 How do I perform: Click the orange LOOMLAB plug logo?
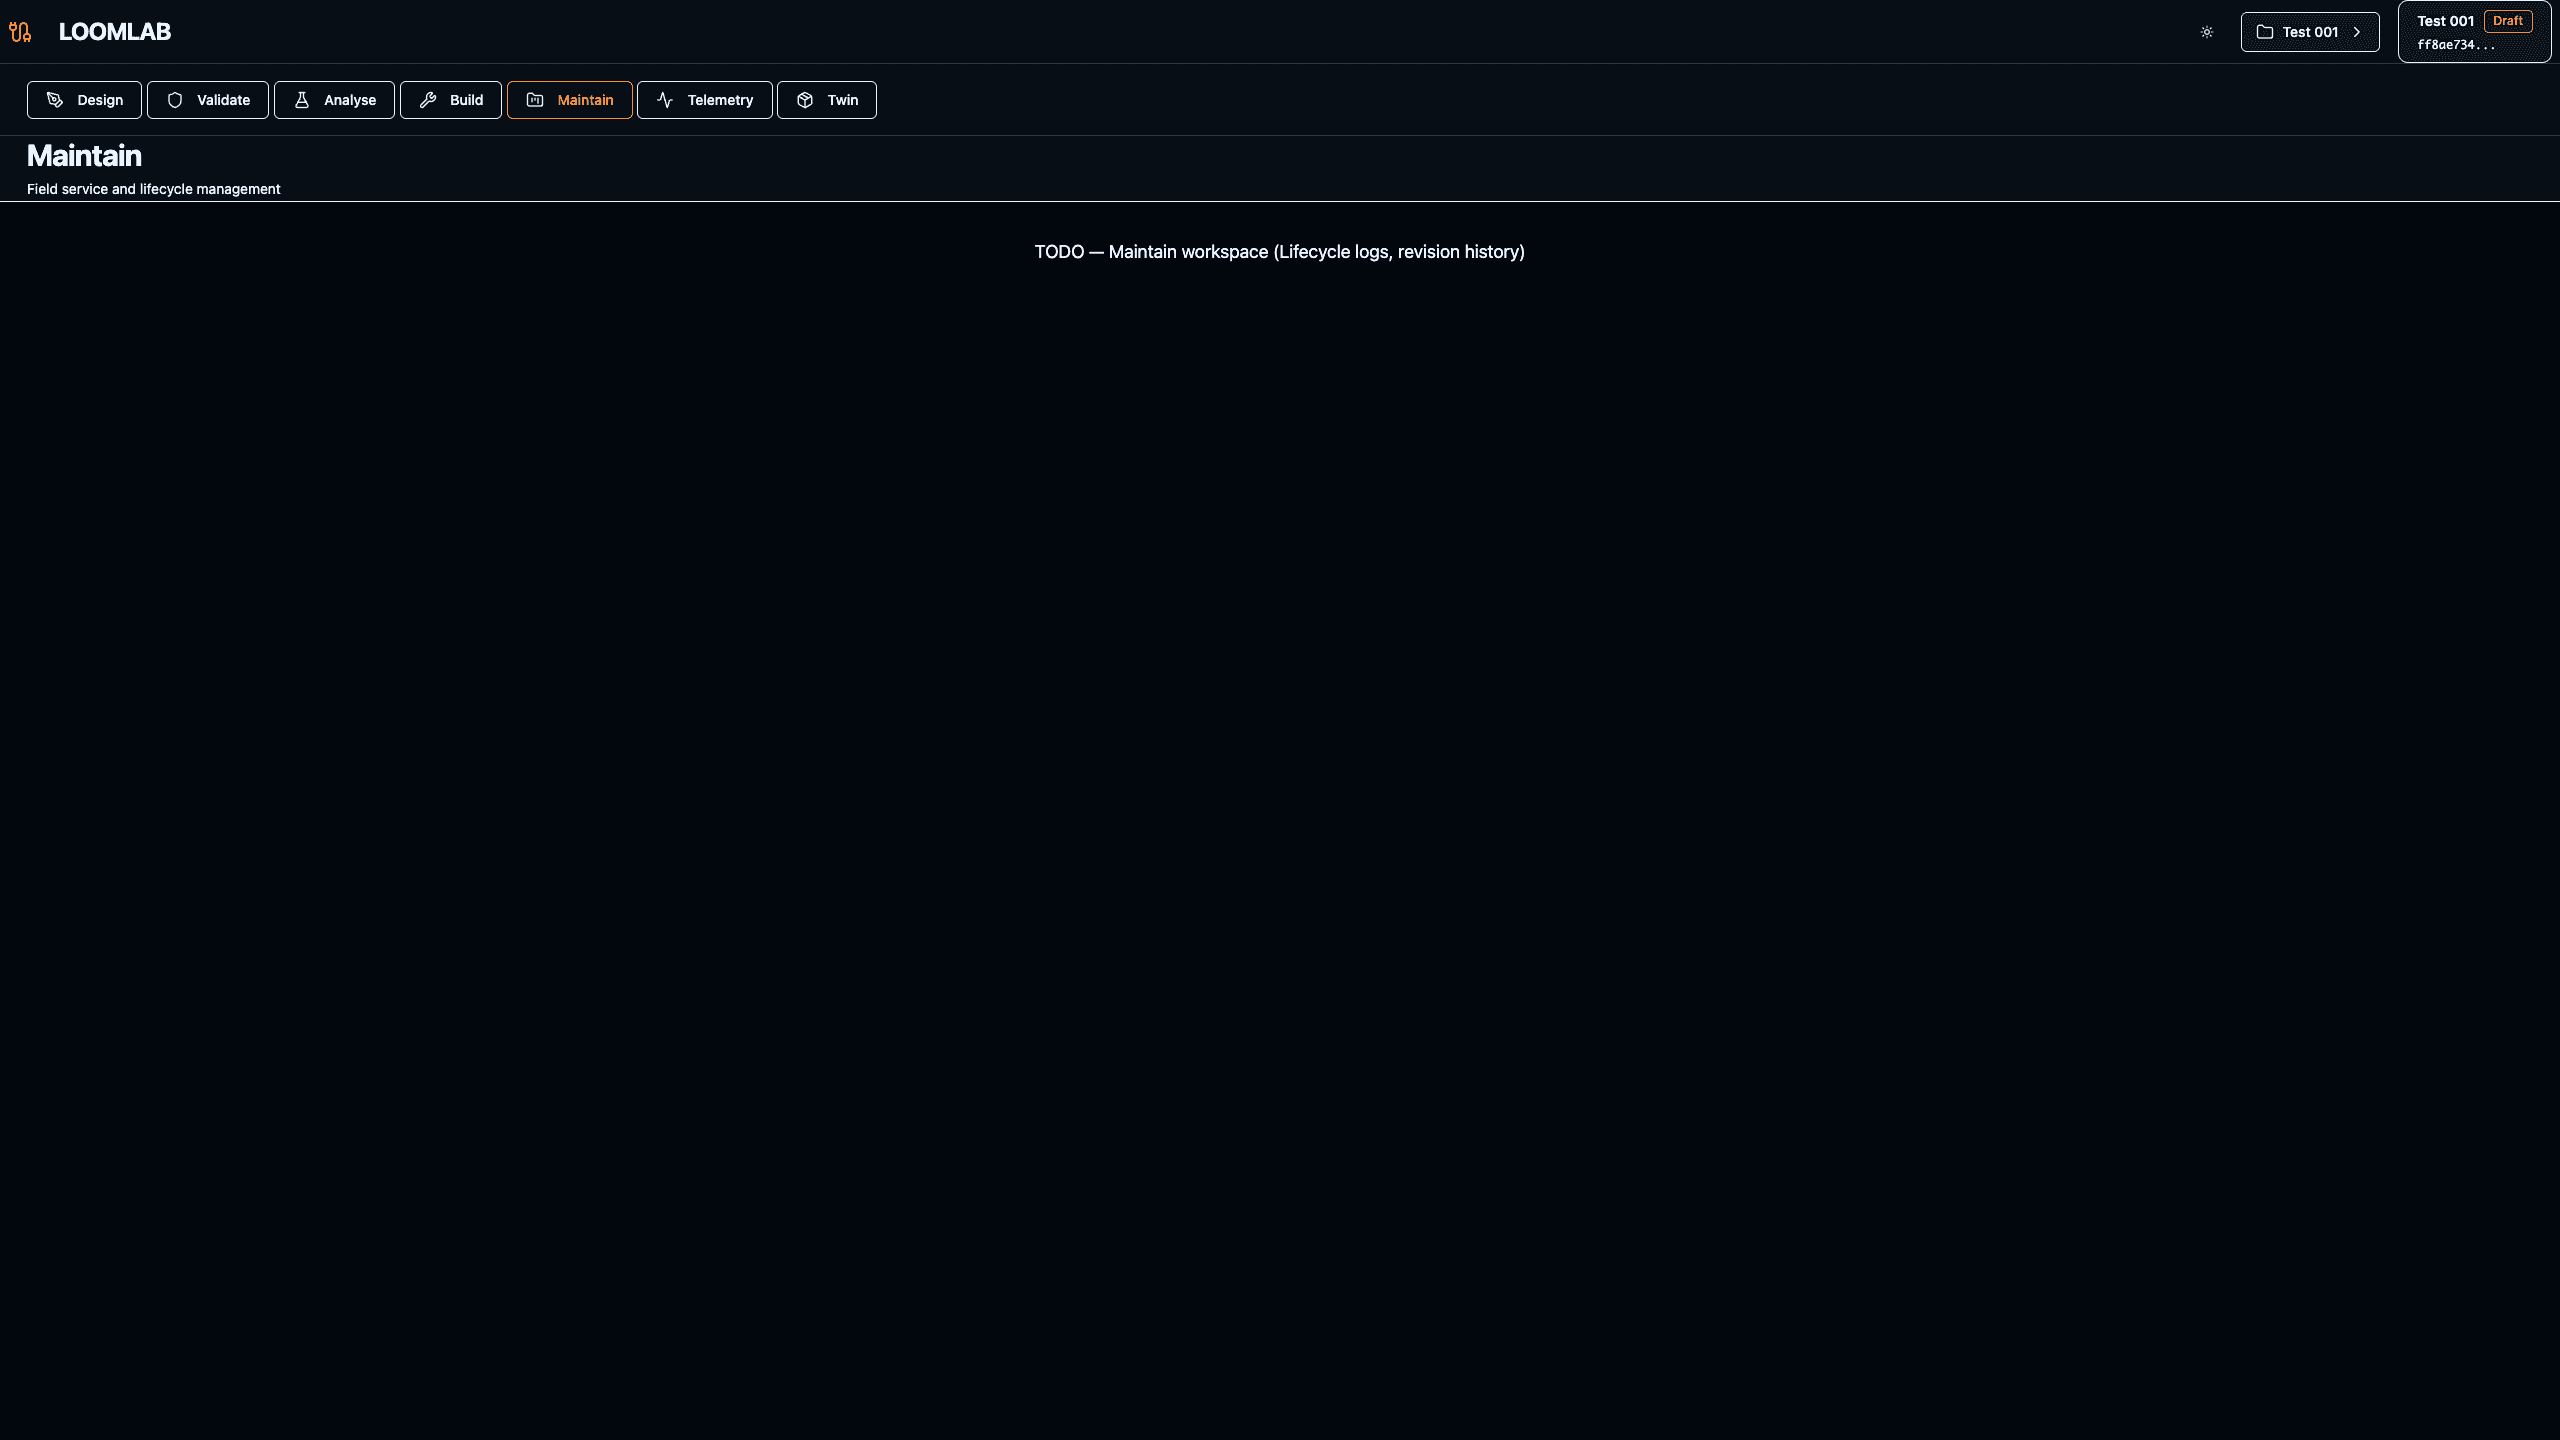pos(20,31)
